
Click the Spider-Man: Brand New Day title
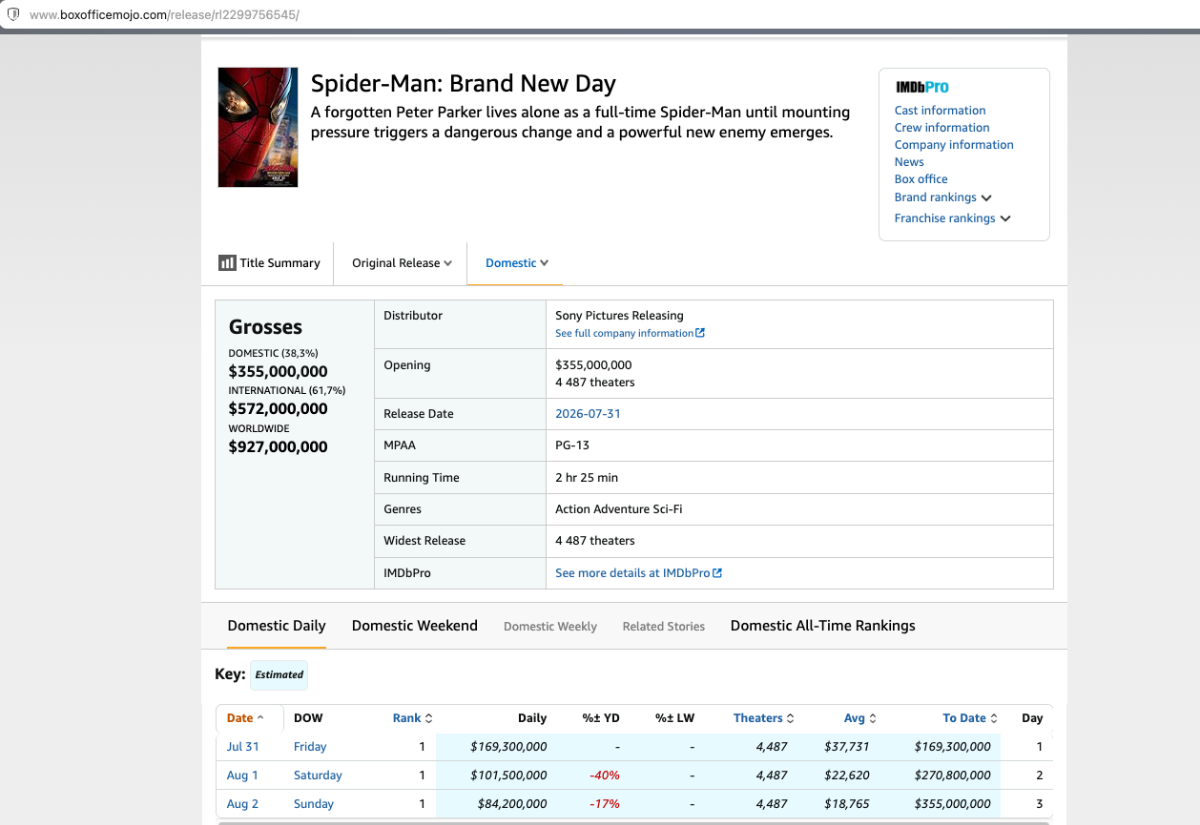pyautogui.click(x=463, y=83)
